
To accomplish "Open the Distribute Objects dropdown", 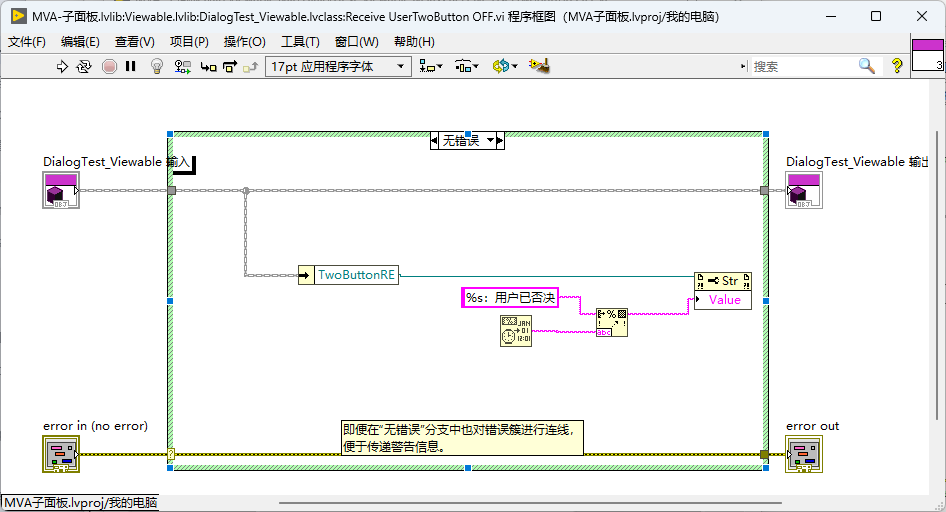I will pyautogui.click(x=466, y=66).
